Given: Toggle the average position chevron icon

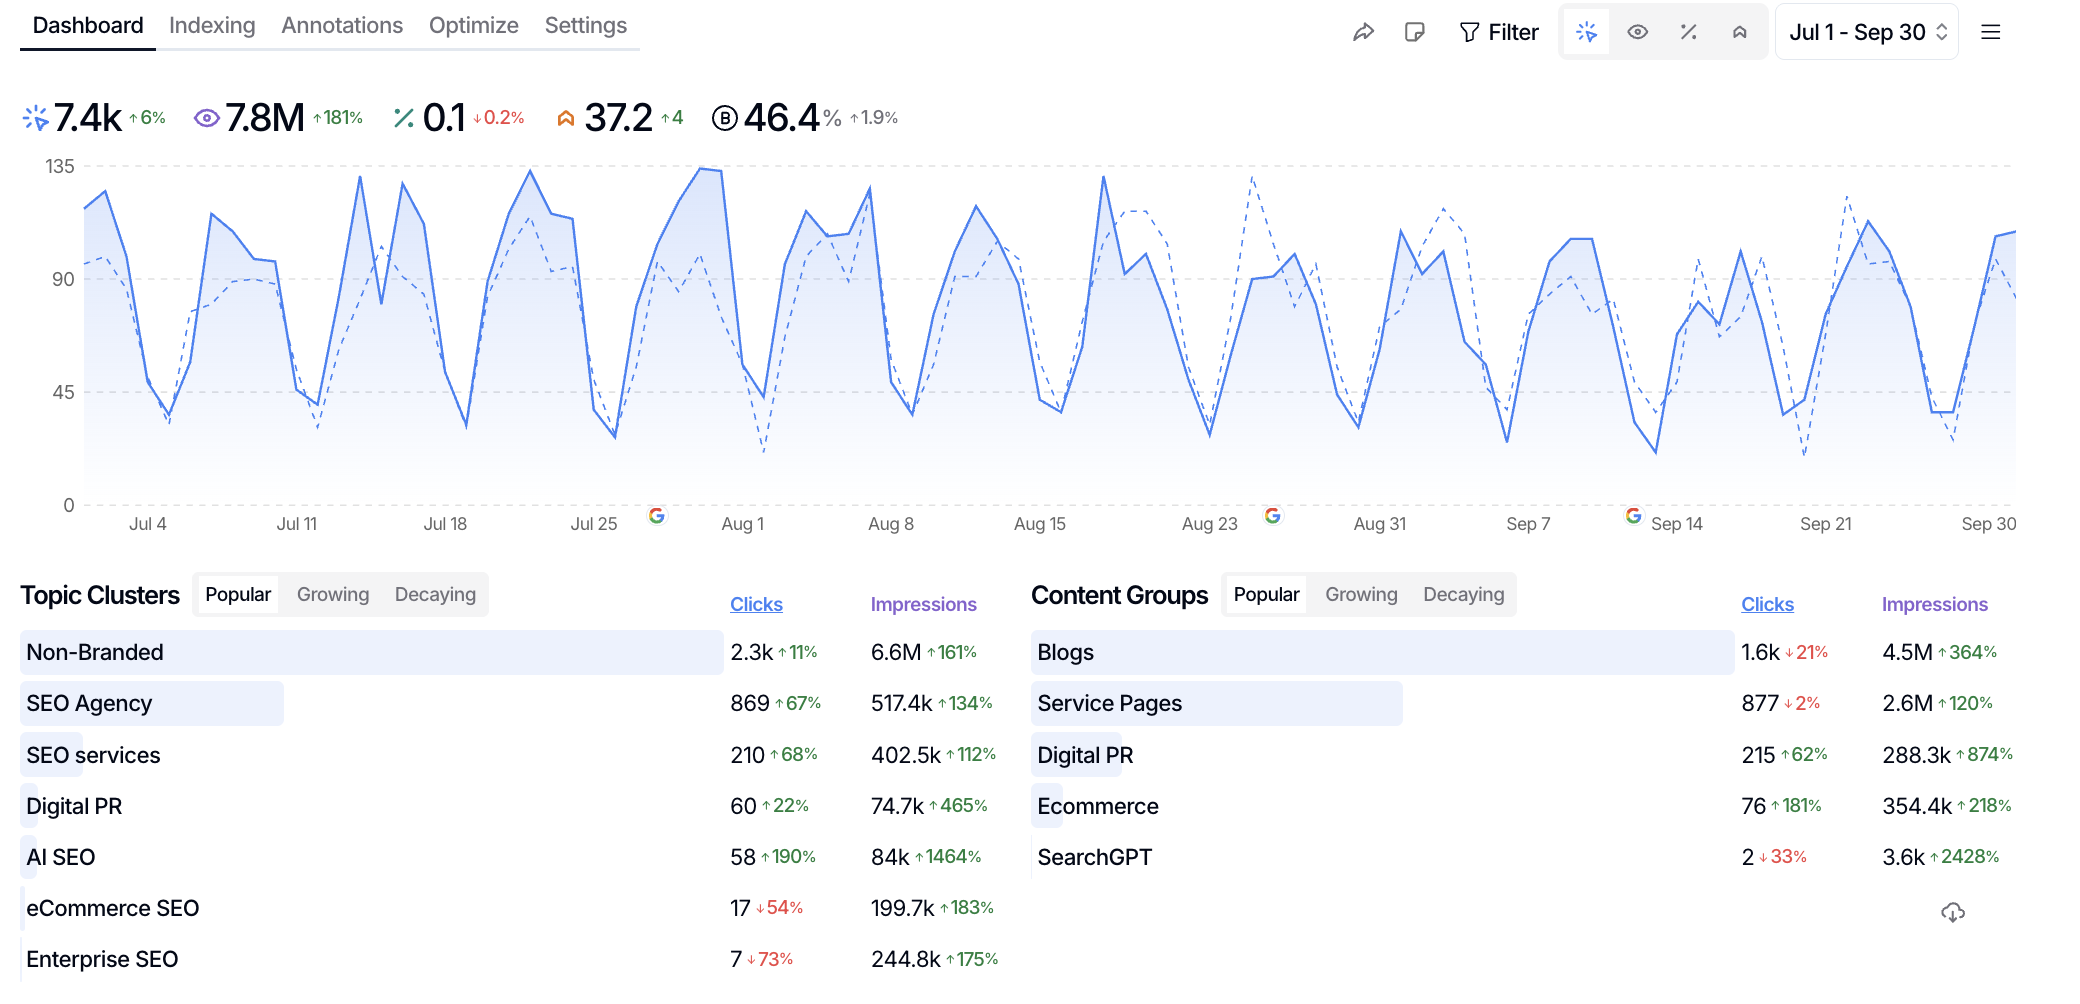Looking at the screenshot, I should point(1739,31).
